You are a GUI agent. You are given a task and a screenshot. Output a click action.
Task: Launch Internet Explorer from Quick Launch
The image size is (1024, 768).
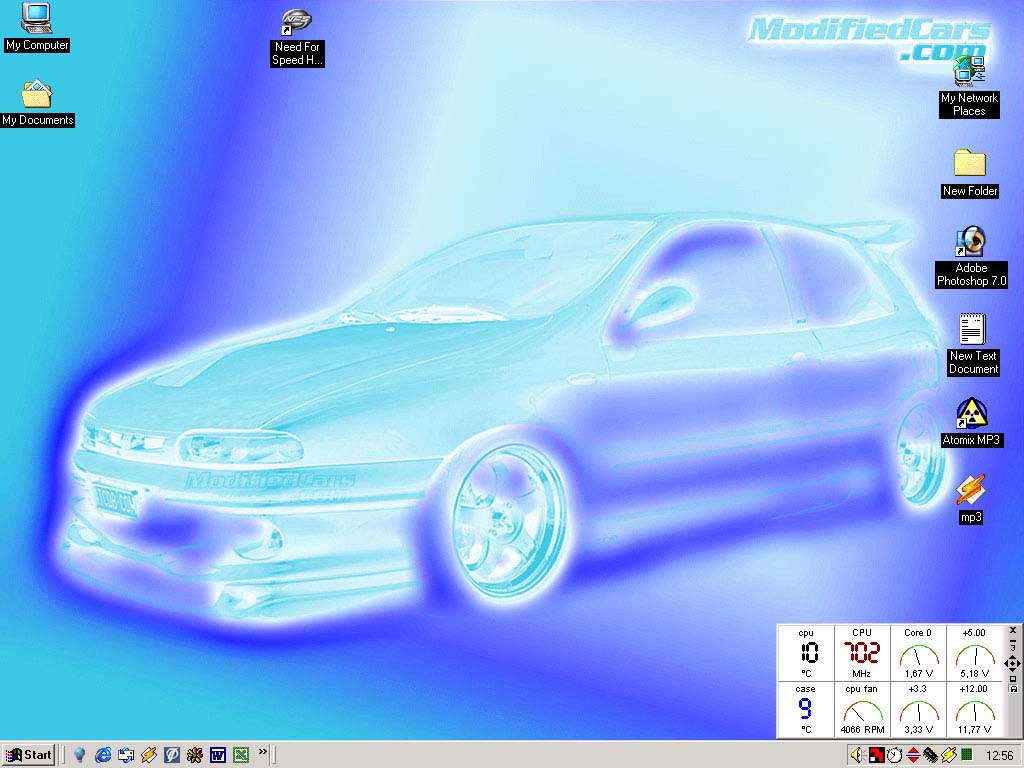(103, 755)
